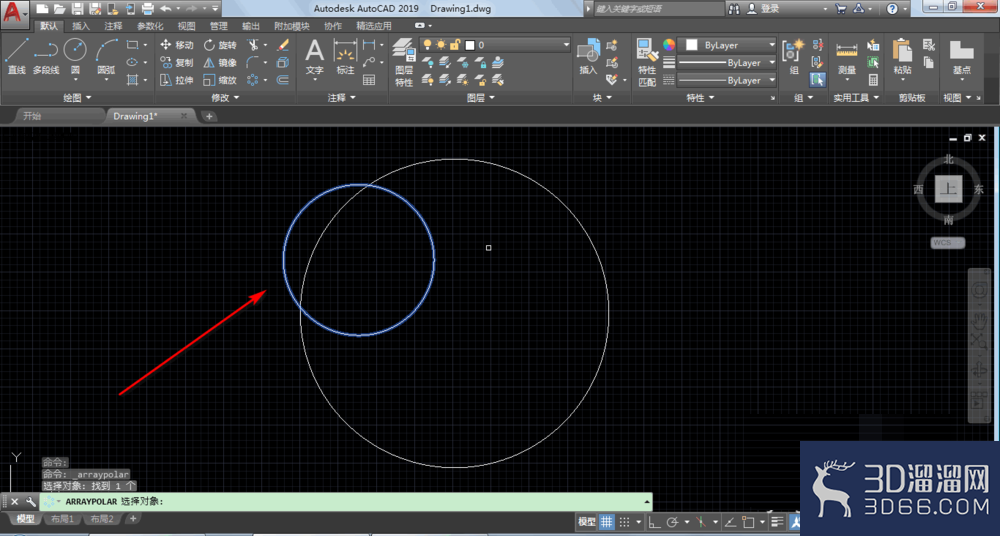Screen dimensions: 1000x536
Task: Select the Circle (圆) draw tool
Action: (x=75, y=56)
